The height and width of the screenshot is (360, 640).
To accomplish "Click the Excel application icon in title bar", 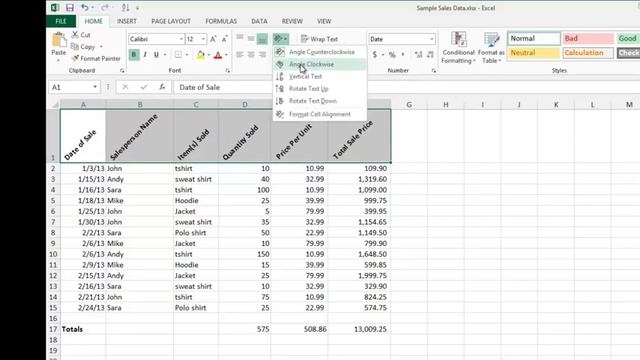I will (x=55, y=7).
